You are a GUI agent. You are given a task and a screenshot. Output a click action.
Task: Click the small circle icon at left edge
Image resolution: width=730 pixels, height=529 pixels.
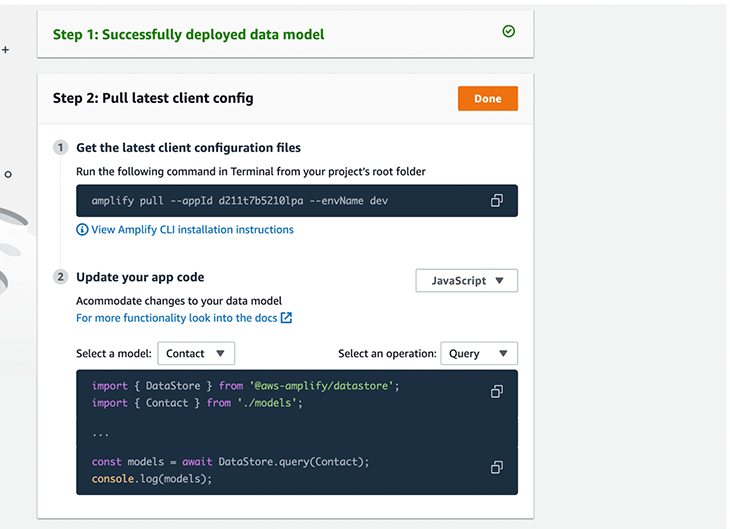(8, 175)
